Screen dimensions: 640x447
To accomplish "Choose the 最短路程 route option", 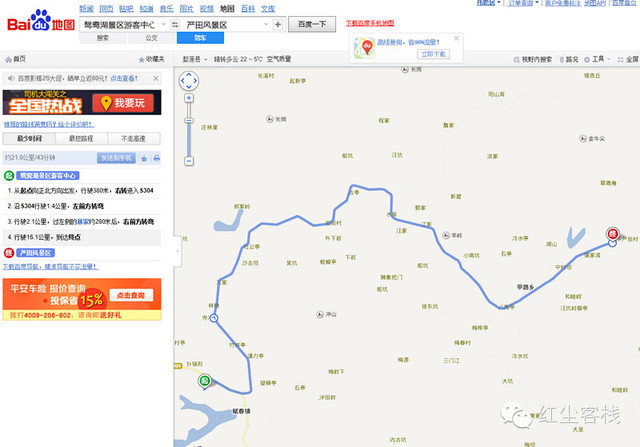I will click(x=81, y=139).
